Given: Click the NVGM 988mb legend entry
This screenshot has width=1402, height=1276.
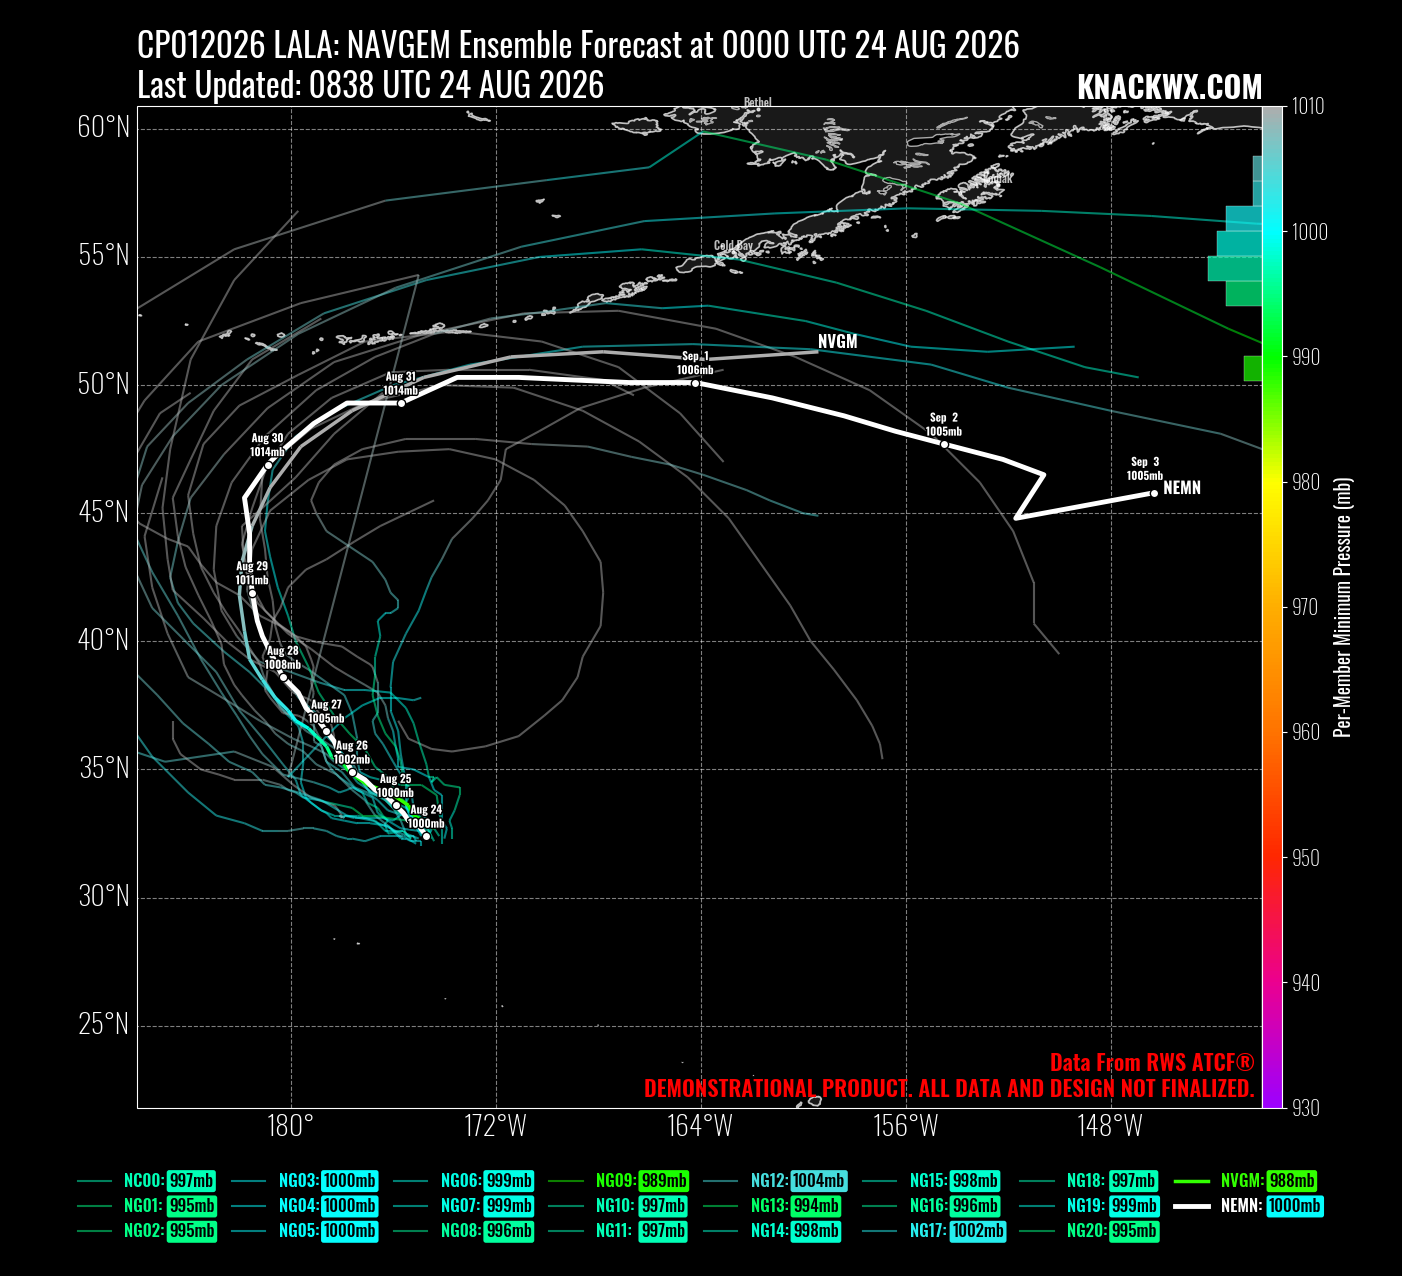Looking at the screenshot, I should (x=1245, y=1181).
